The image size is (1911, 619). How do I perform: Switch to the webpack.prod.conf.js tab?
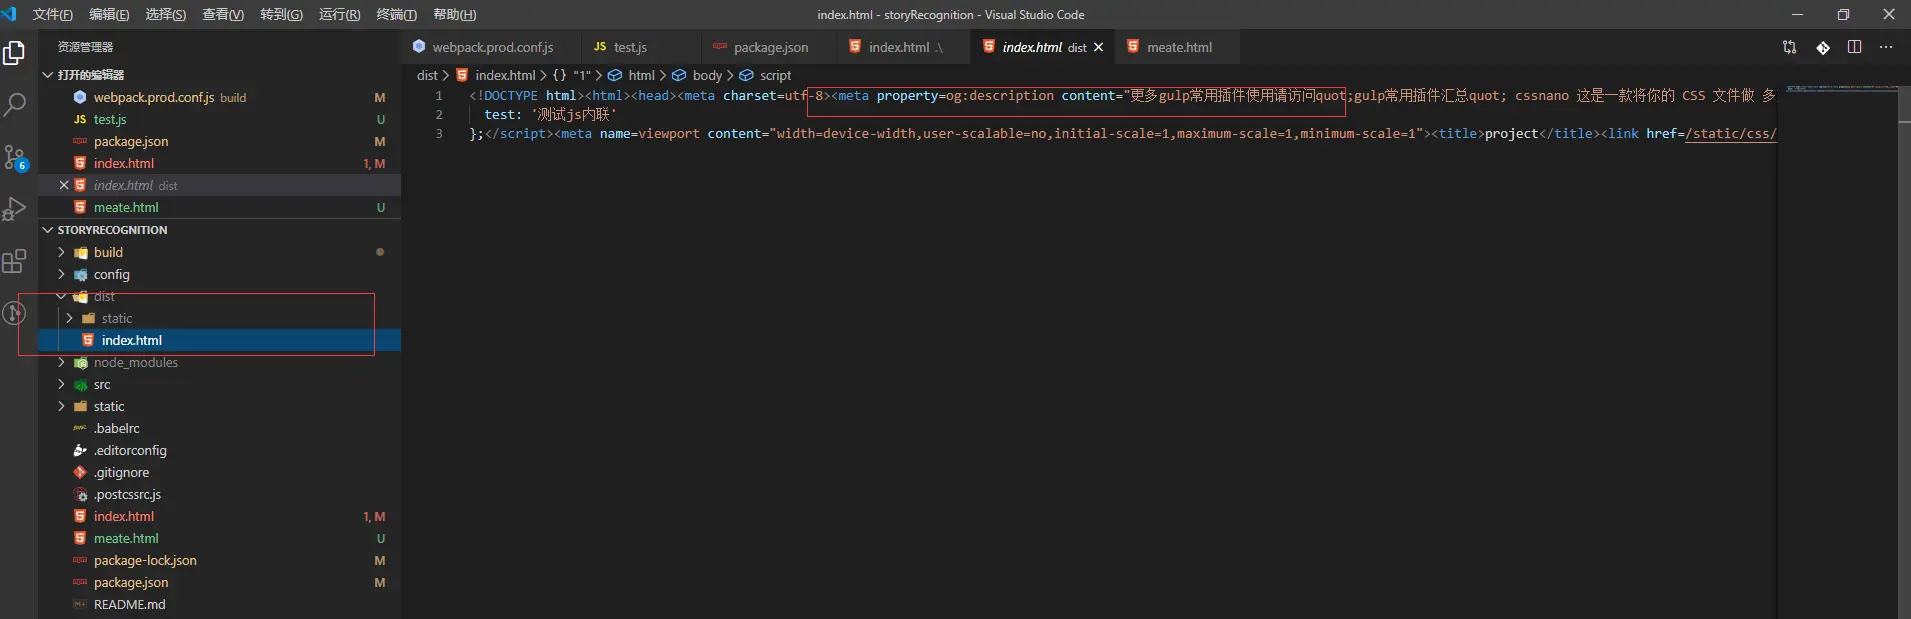click(x=492, y=47)
